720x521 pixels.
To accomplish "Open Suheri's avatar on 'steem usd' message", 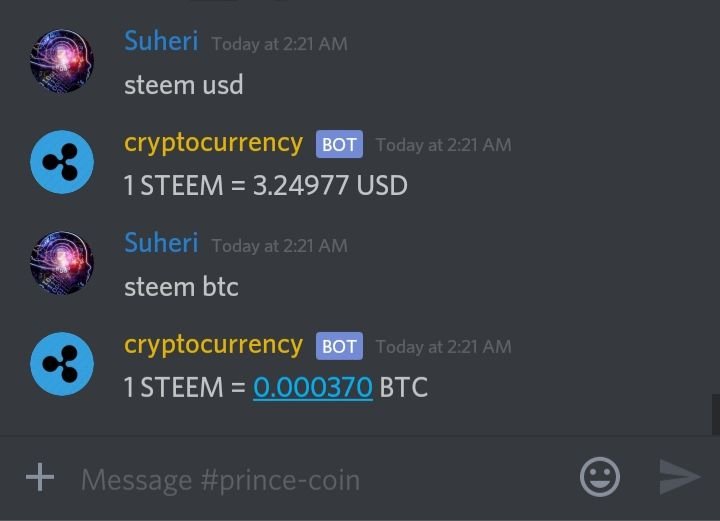I will point(62,61).
